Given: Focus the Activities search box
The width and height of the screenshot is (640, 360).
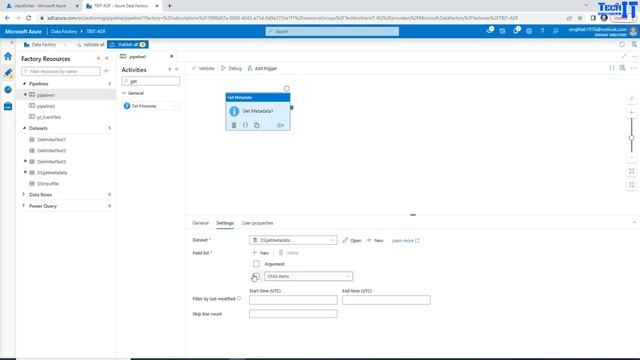Looking at the screenshot, I should (x=151, y=81).
